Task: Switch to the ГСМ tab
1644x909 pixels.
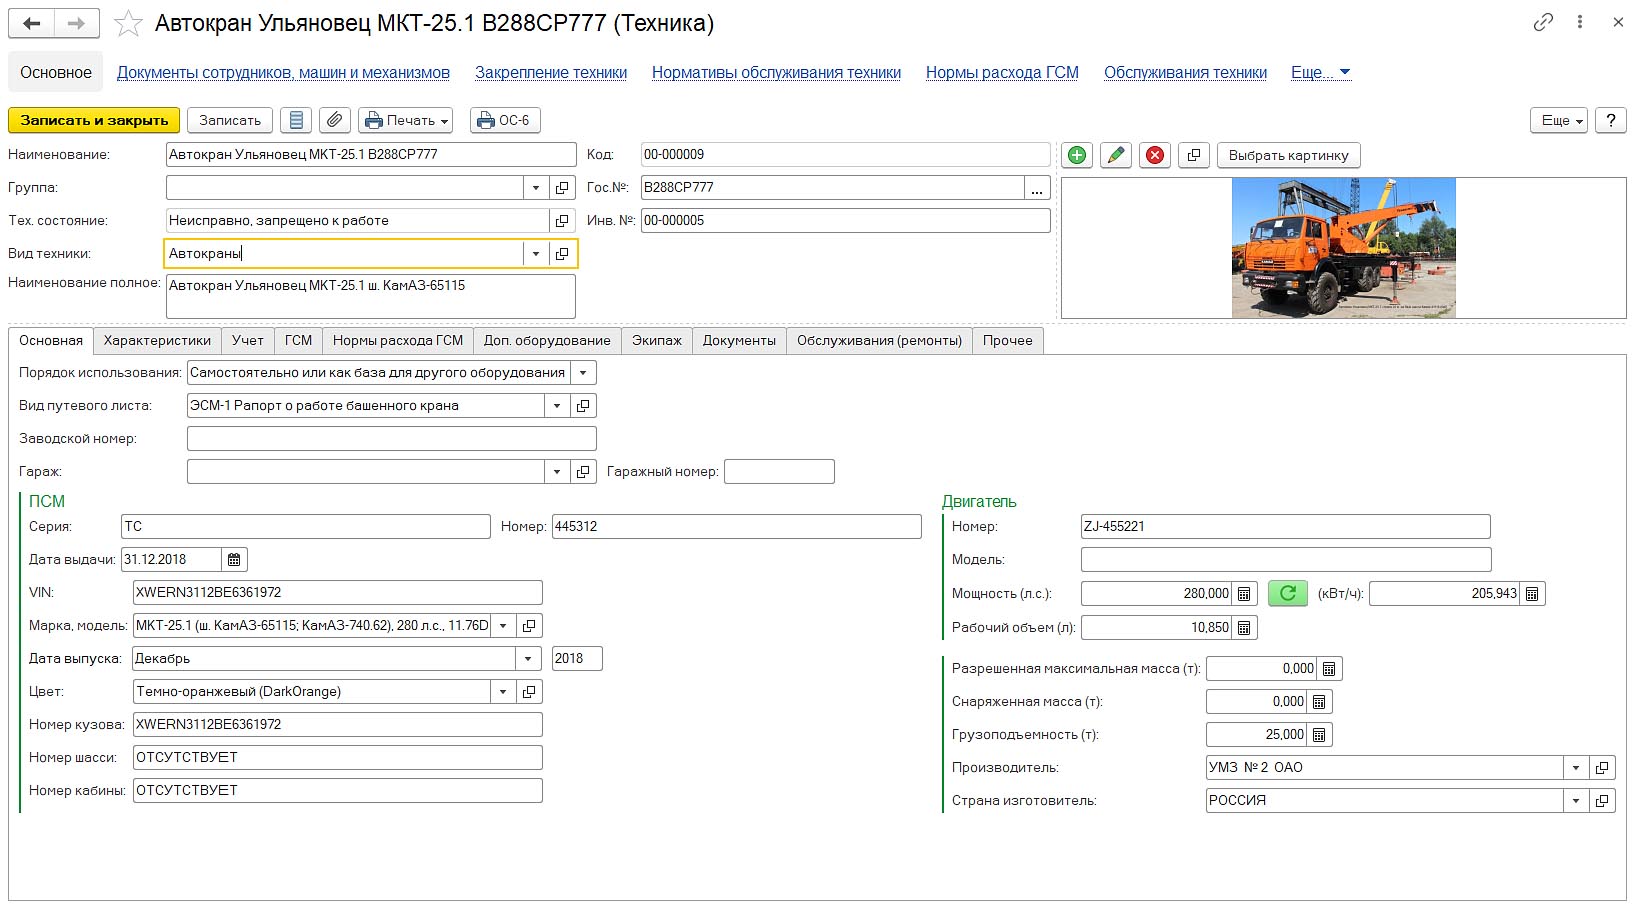Action: point(298,341)
